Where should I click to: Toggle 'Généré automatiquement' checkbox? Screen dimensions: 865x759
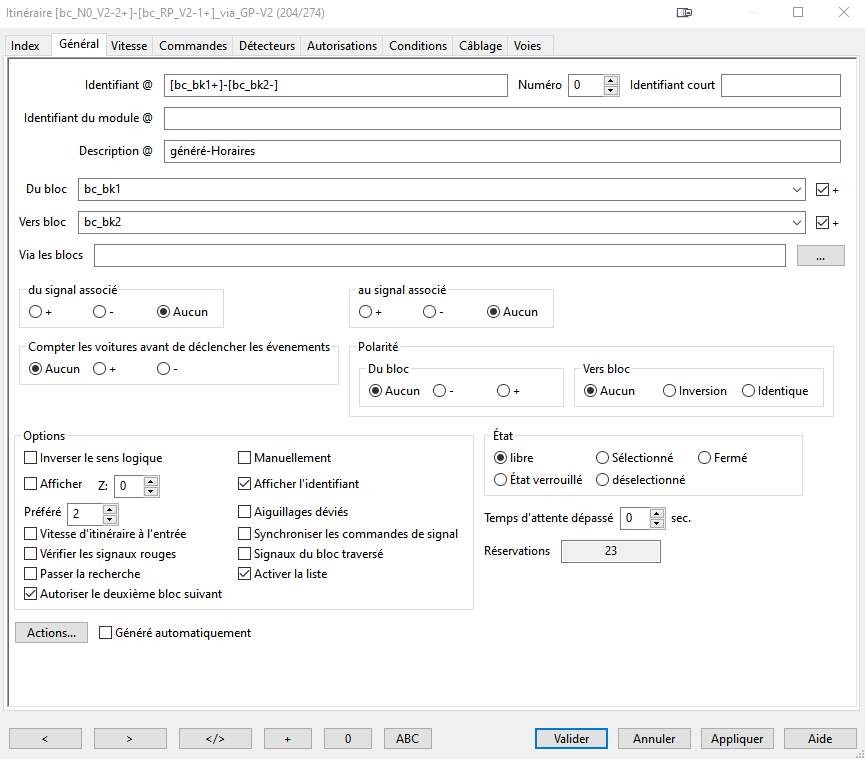tap(106, 633)
